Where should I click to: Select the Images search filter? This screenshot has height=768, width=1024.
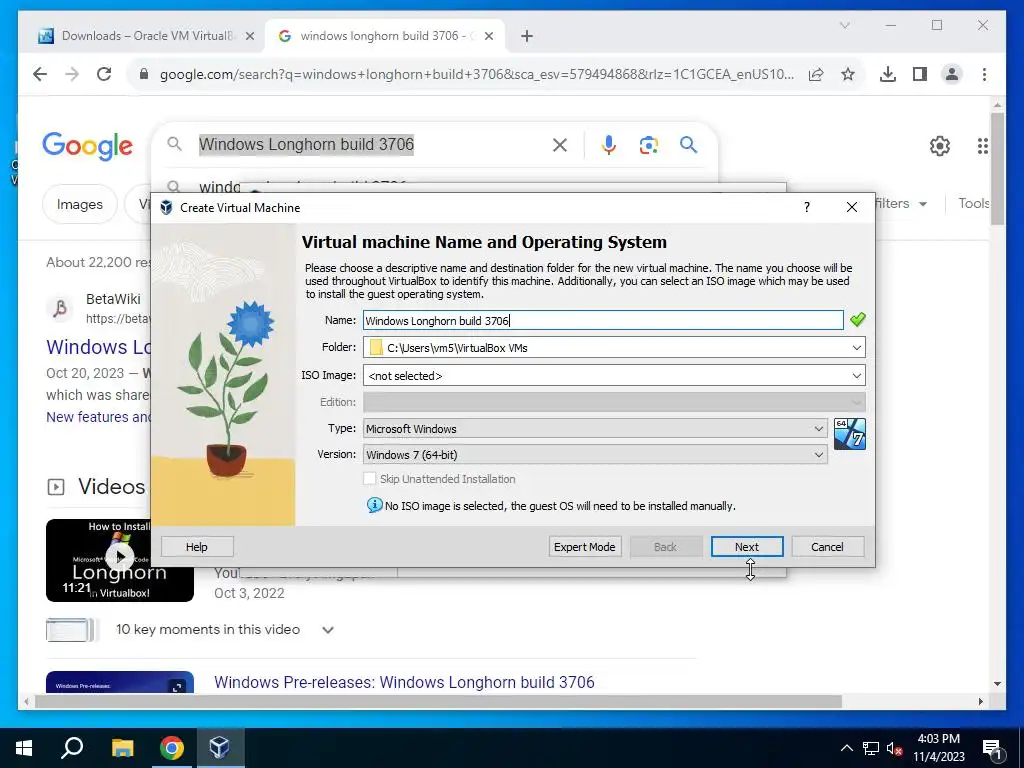tap(80, 204)
